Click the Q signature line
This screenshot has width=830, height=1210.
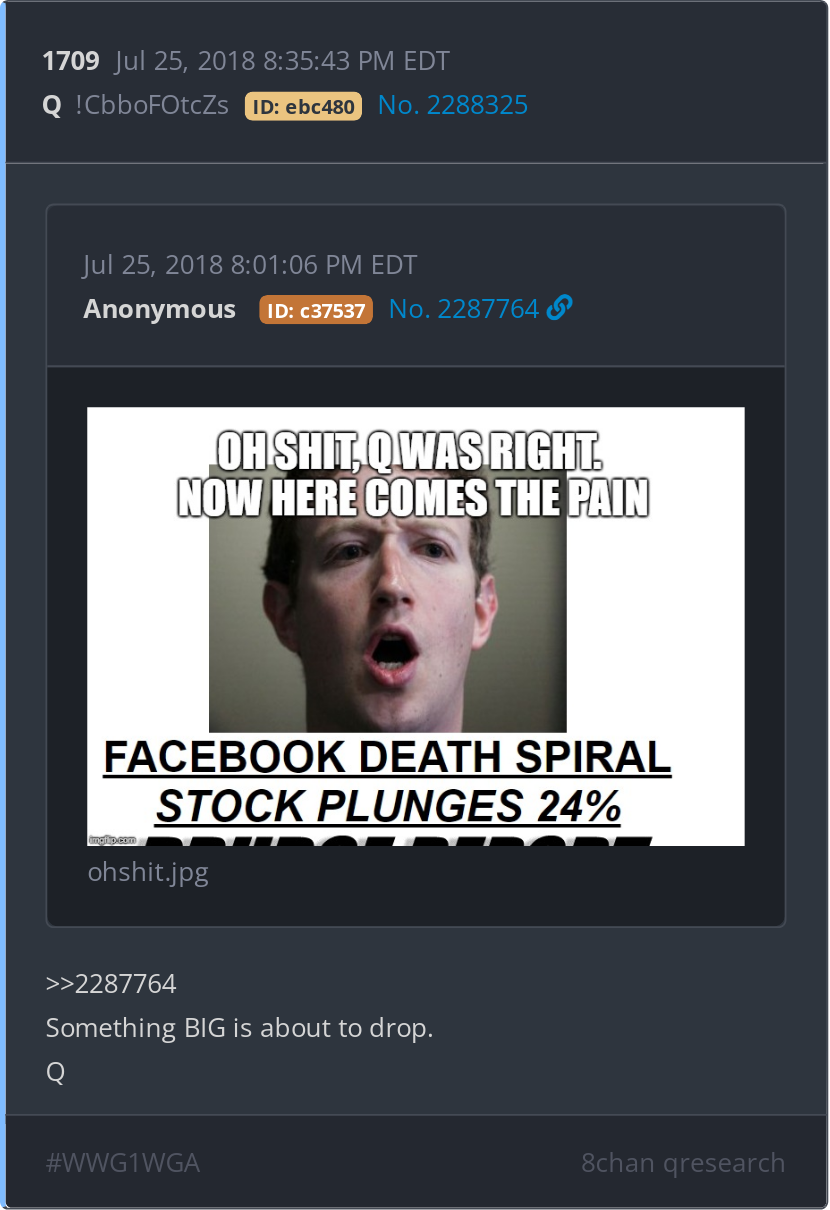pyautogui.click(x=55, y=1072)
